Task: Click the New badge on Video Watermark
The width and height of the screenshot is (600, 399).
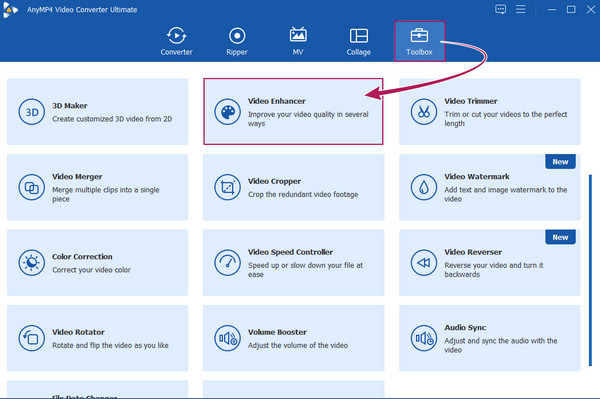Action: tap(560, 162)
